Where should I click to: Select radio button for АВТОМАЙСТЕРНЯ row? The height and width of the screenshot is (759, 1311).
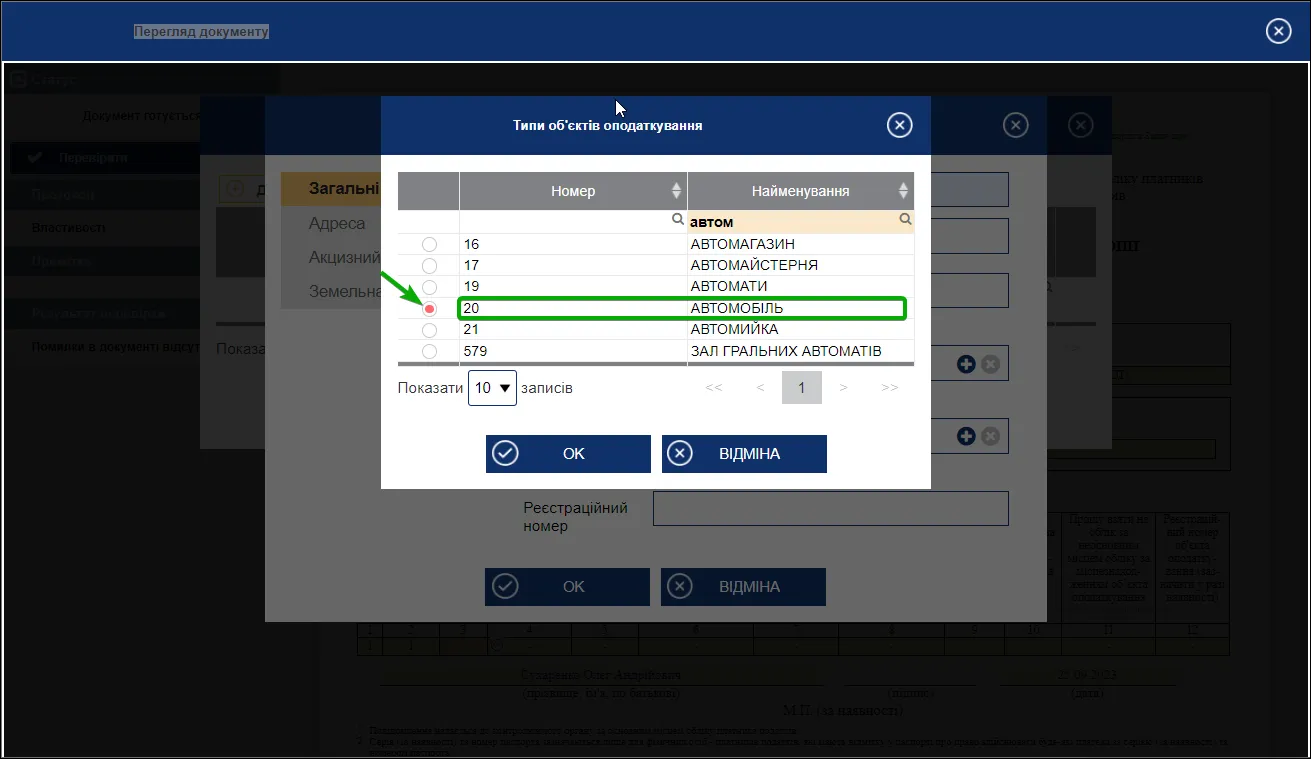(x=429, y=265)
